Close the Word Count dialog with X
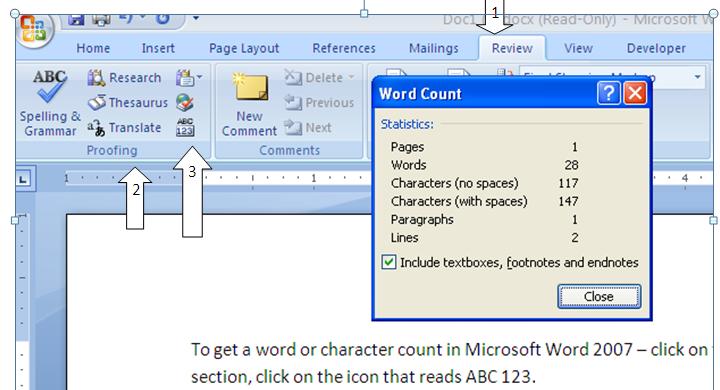720x390 pixels. pos(635,94)
